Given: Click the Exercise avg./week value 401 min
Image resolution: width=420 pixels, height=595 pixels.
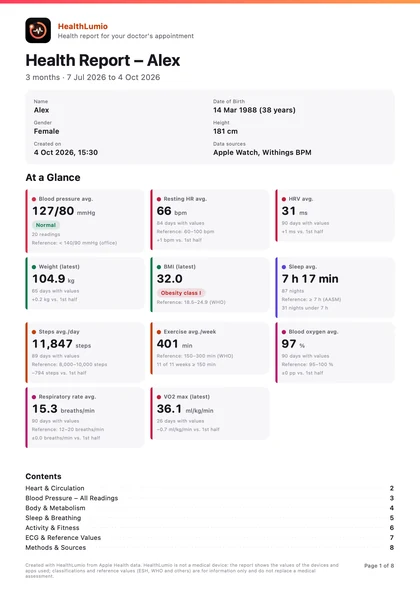Looking at the screenshot, I should coord(175,344).
